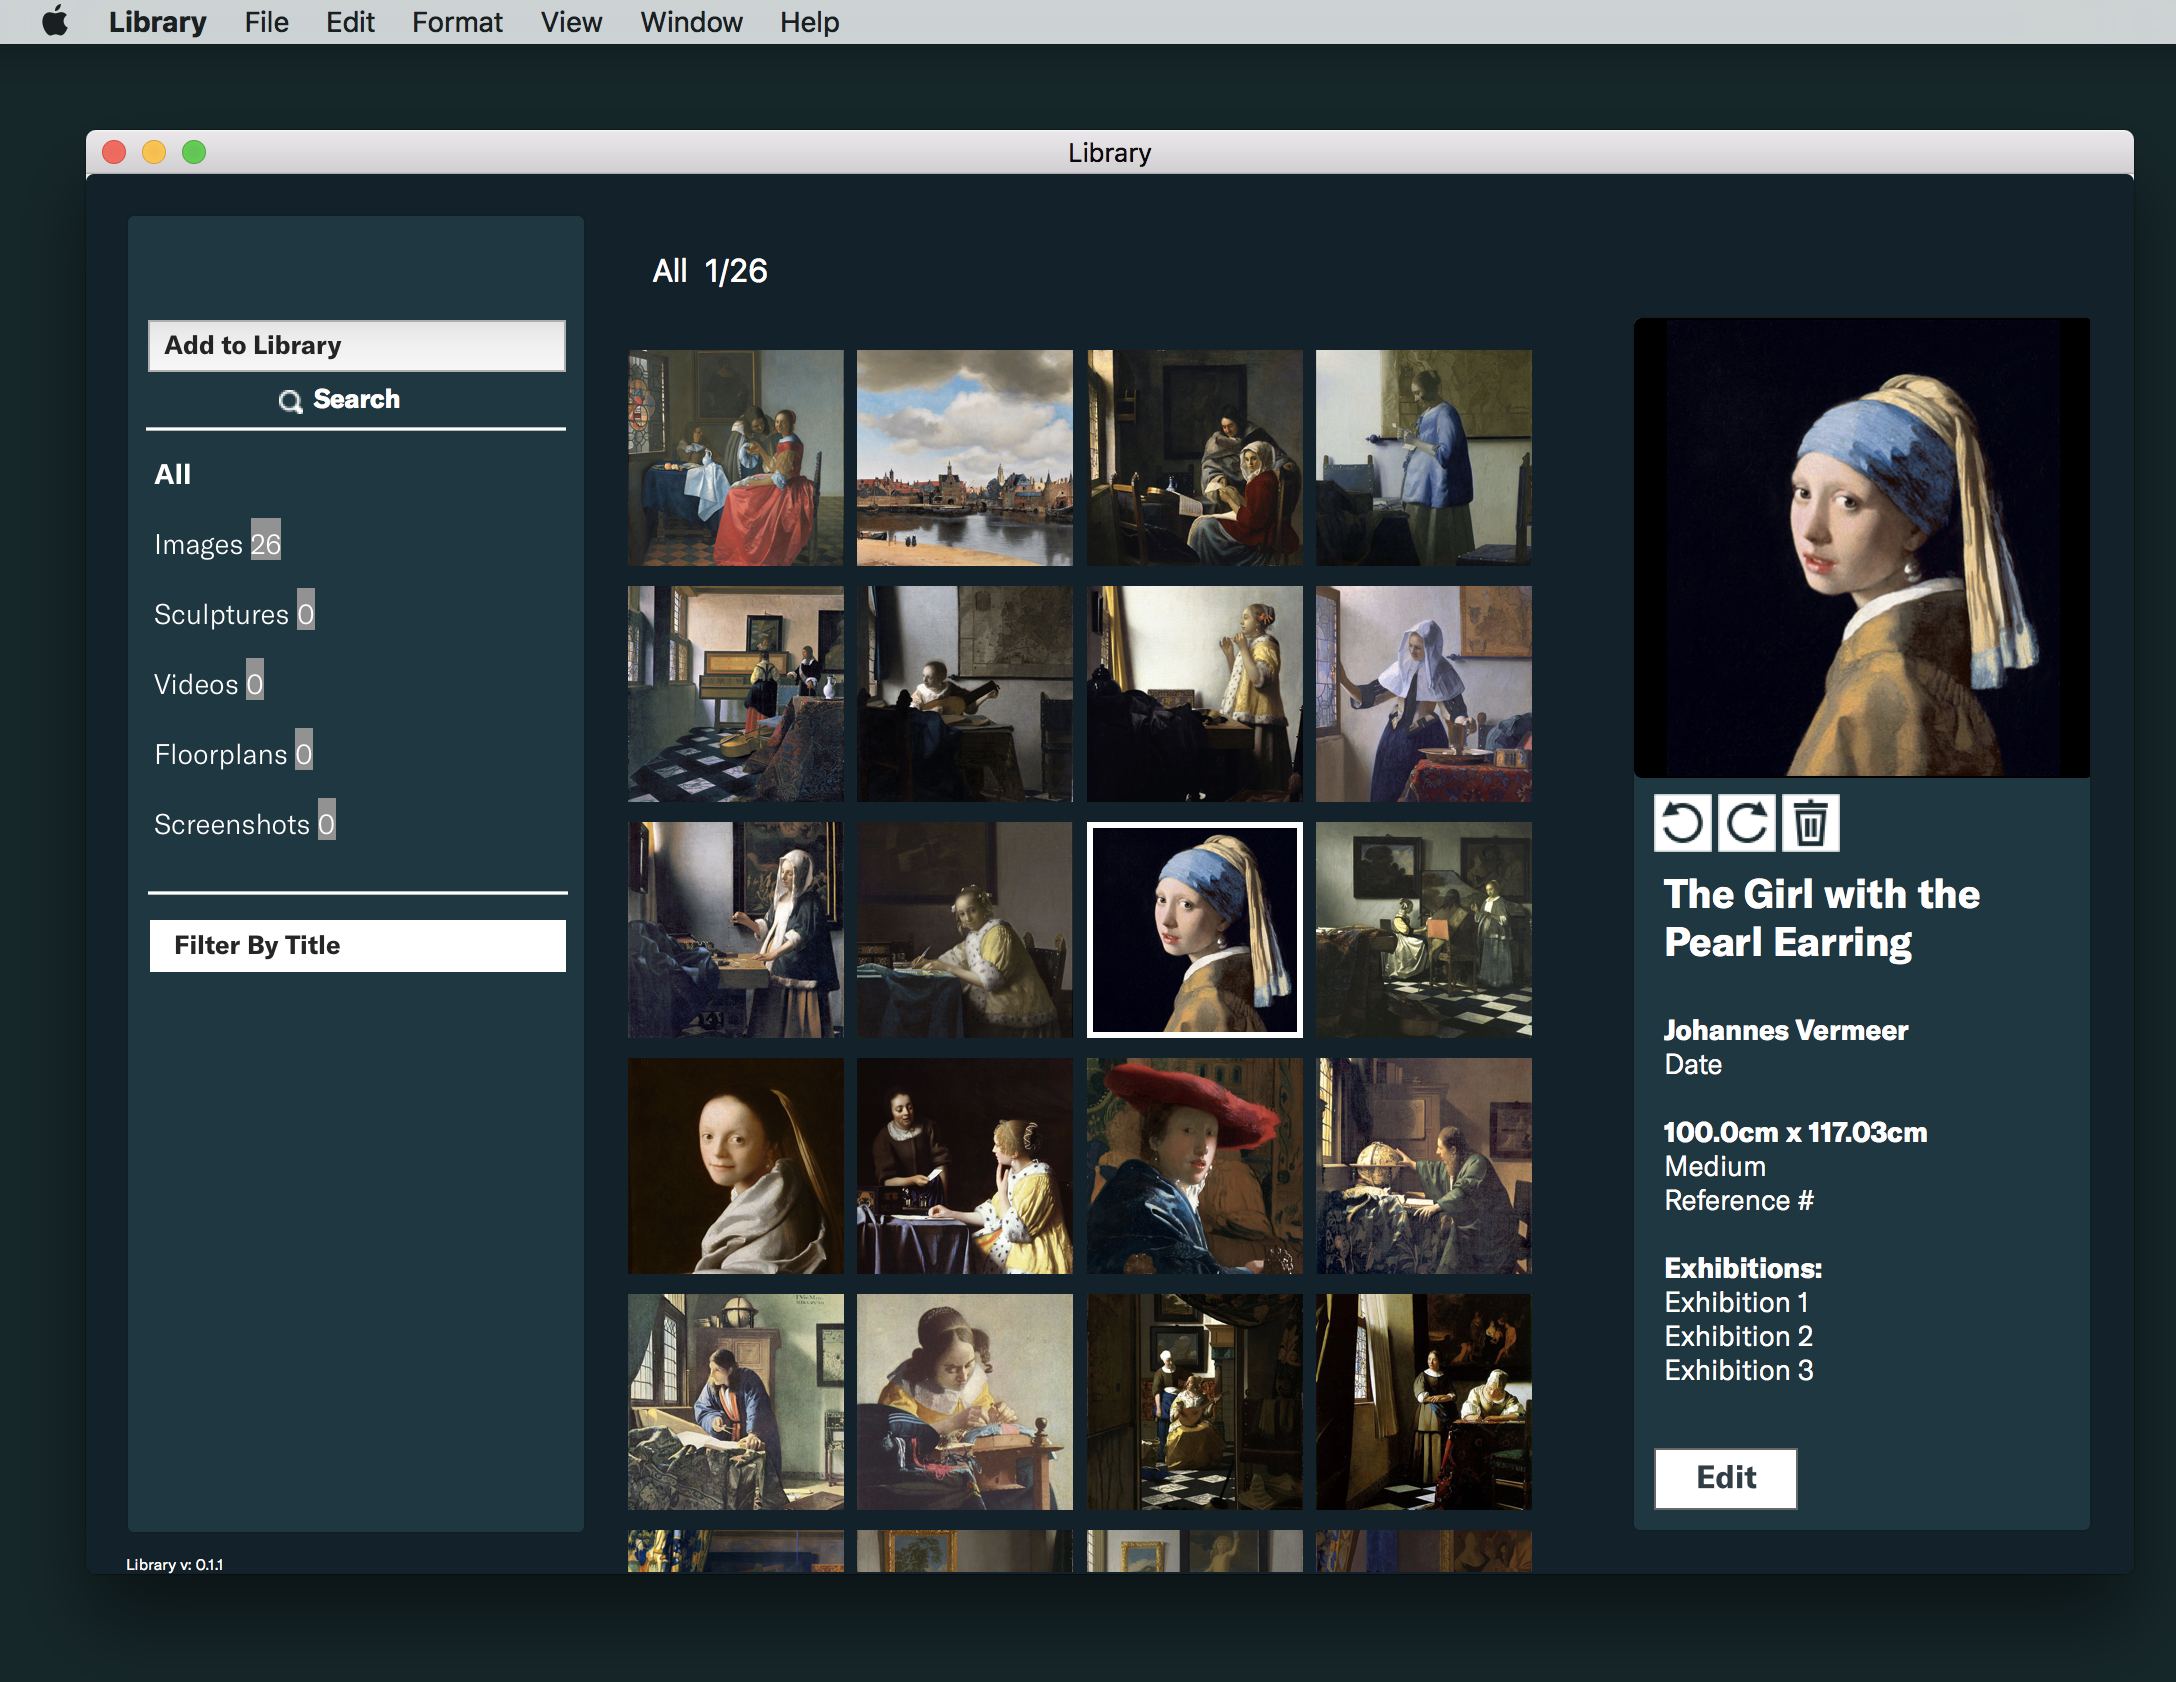Open the Apple menu

point(55,21)
